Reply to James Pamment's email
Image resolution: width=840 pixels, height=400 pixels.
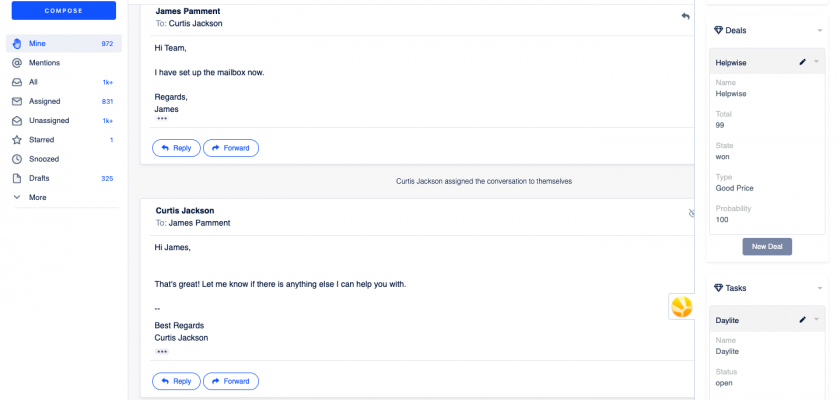176,148
